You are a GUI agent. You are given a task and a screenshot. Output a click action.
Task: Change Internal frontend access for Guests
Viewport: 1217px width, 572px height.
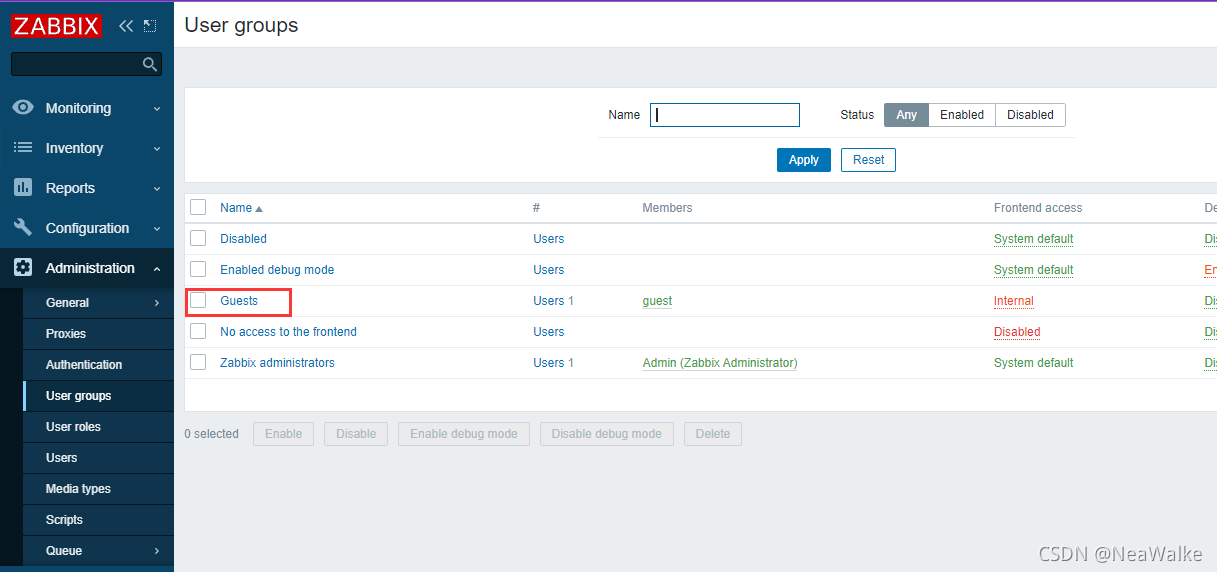click(1014, 301)
